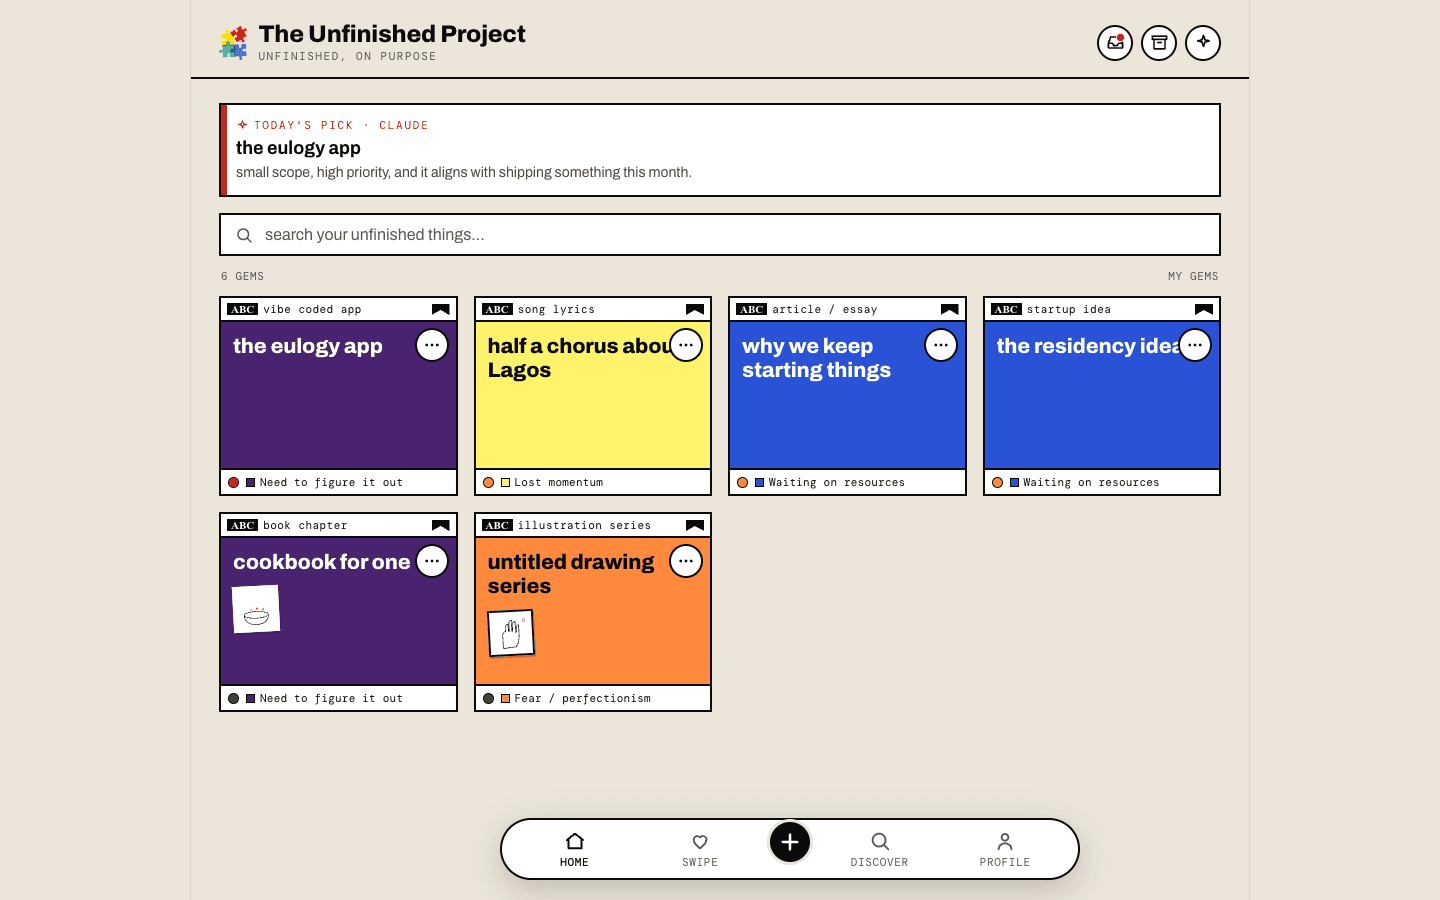Open today's pick the eulogy app banner
The height and width of the screenshot is (900, 1440).
[x=720, y=150]
